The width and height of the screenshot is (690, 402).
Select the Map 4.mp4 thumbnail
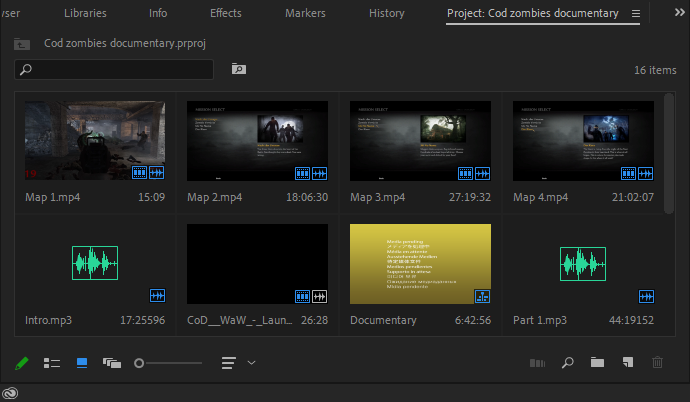click(583, 141)
